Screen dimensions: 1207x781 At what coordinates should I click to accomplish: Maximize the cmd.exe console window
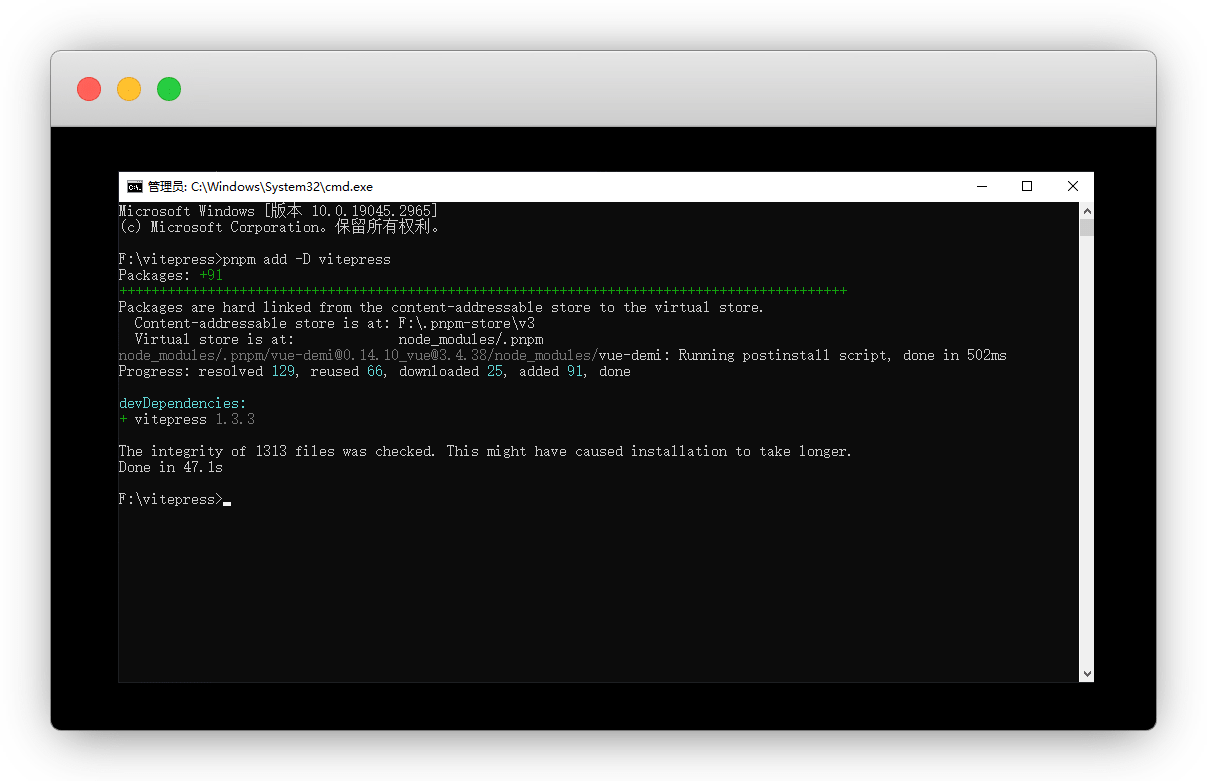pos(1027,186)
